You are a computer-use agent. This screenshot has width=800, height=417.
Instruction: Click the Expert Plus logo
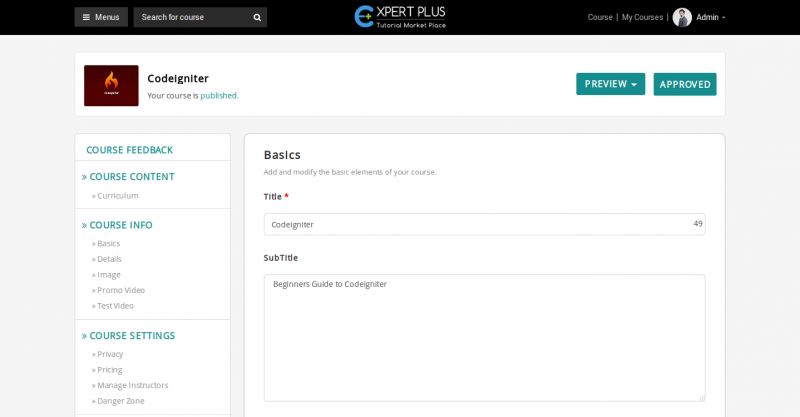point(400,17)
